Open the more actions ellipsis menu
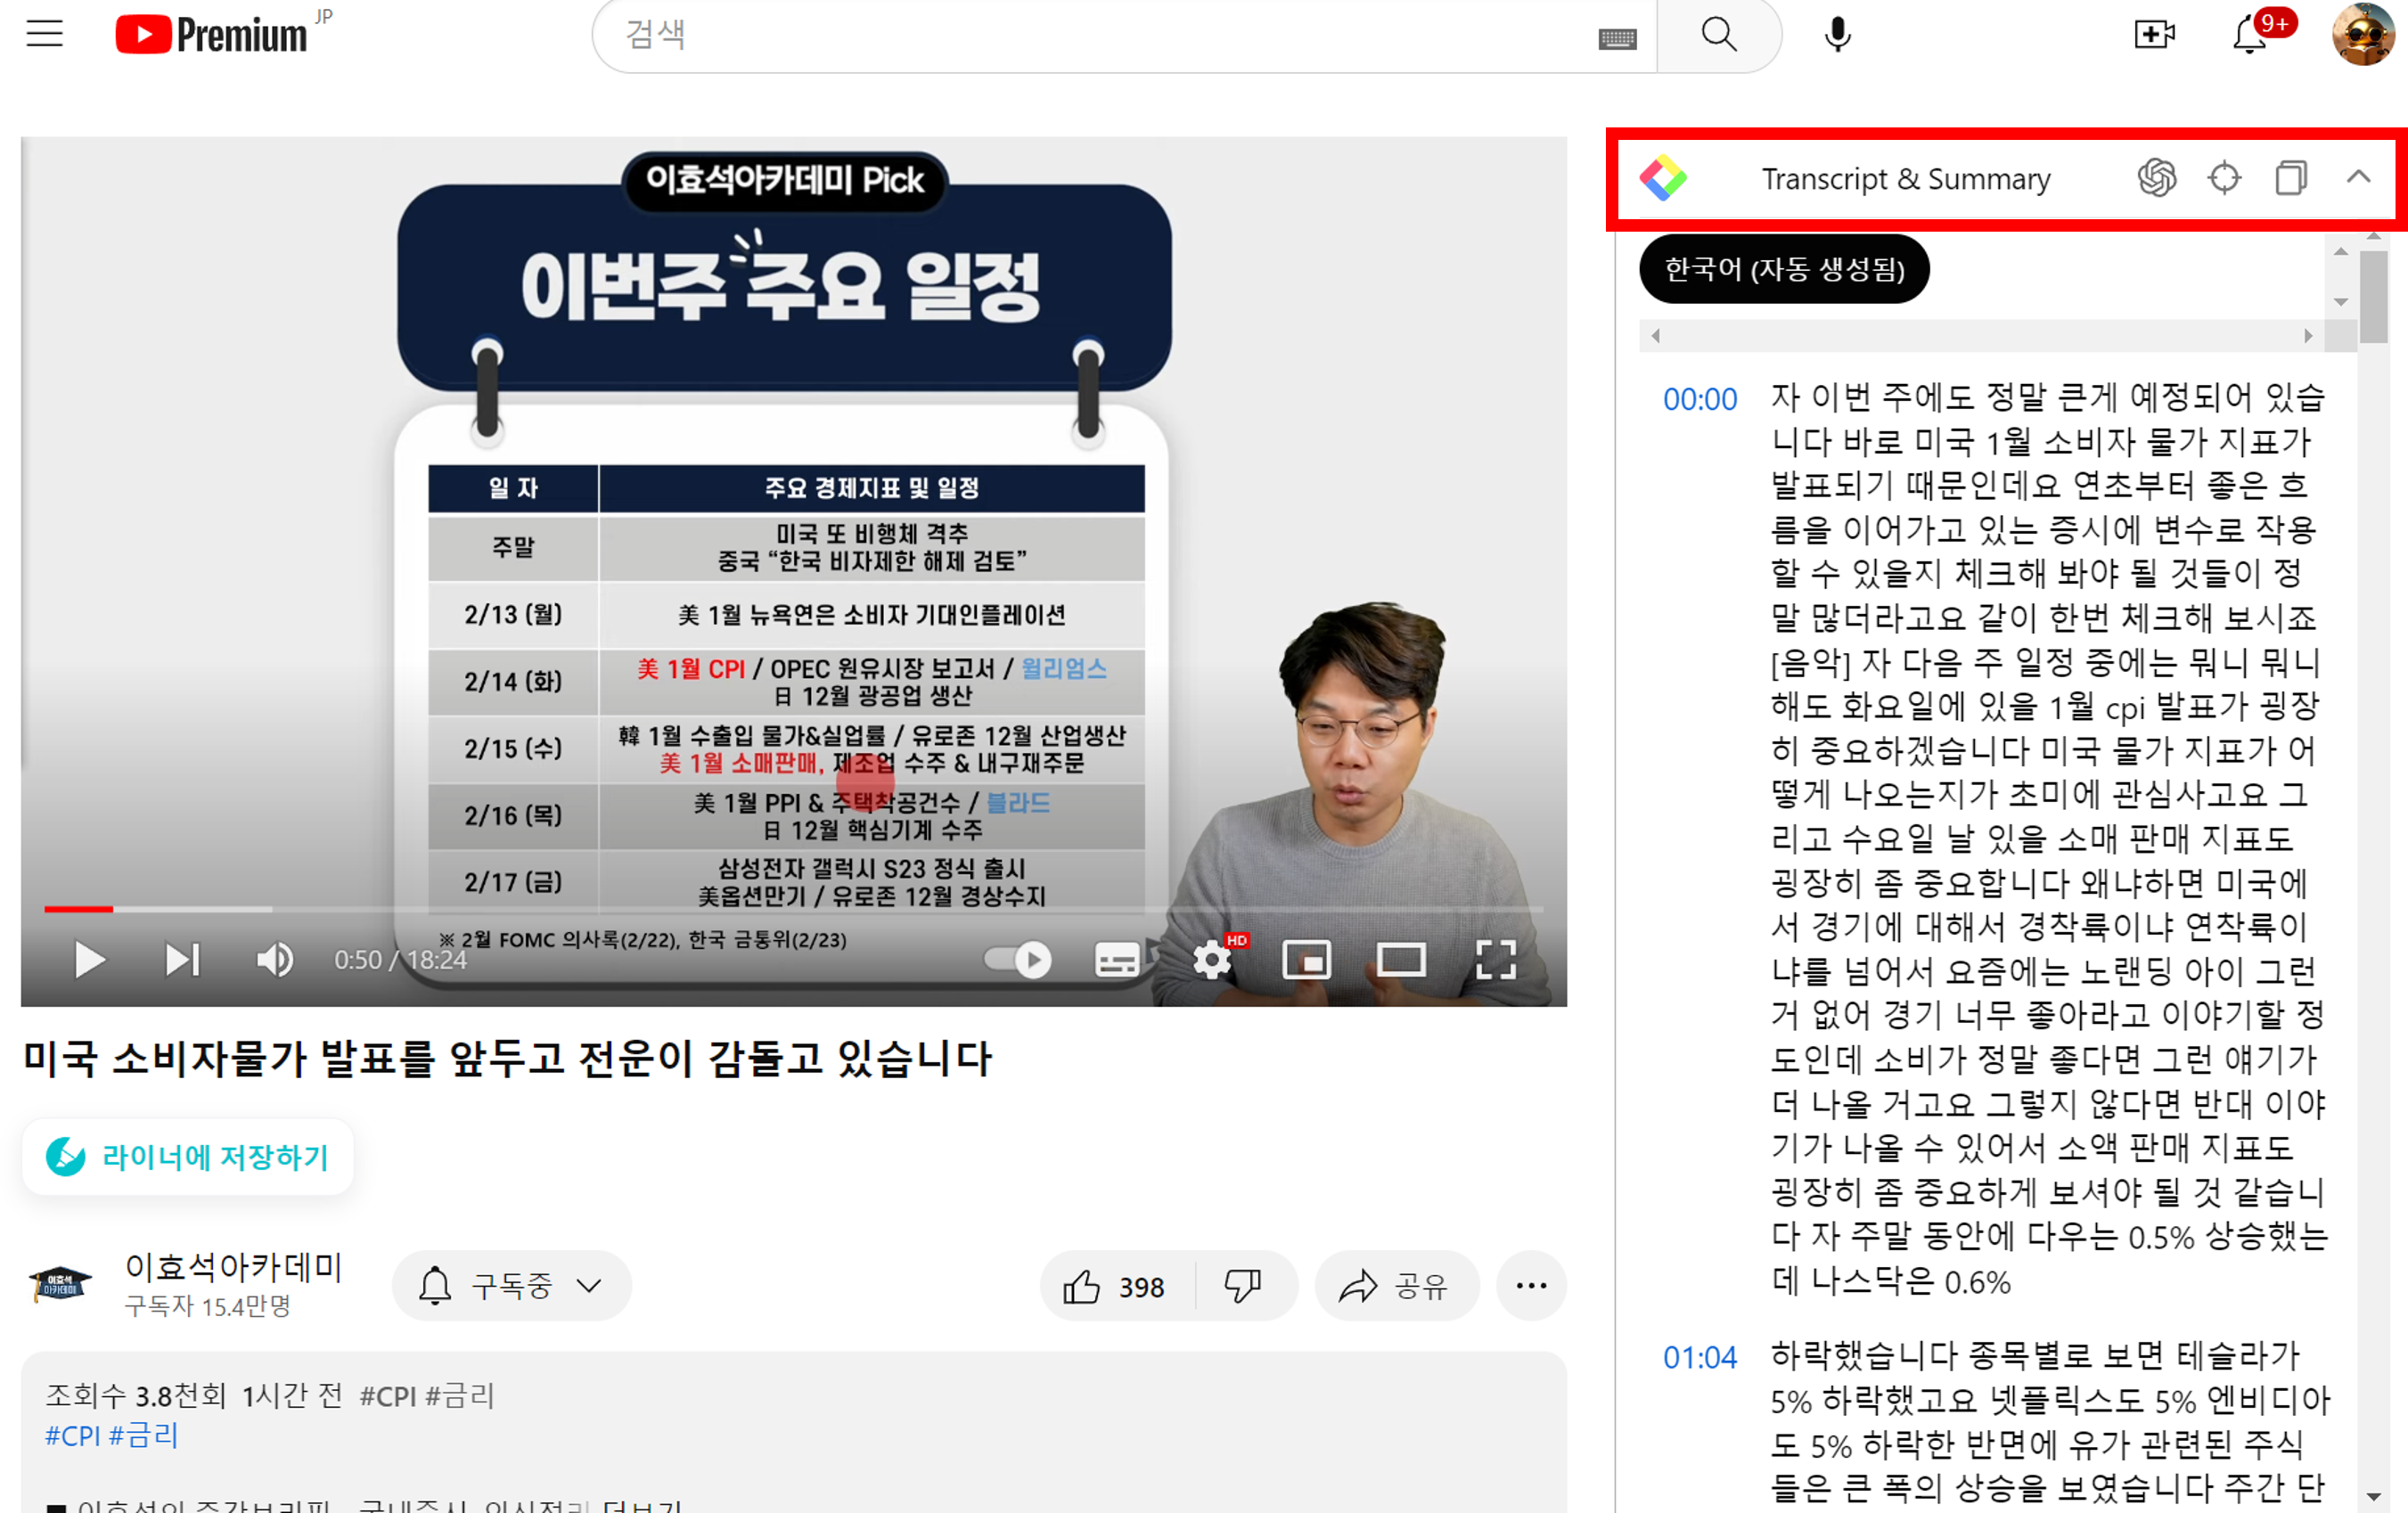The width and height of the screenshot is (2408, 1513). tap(1530, 1286)
